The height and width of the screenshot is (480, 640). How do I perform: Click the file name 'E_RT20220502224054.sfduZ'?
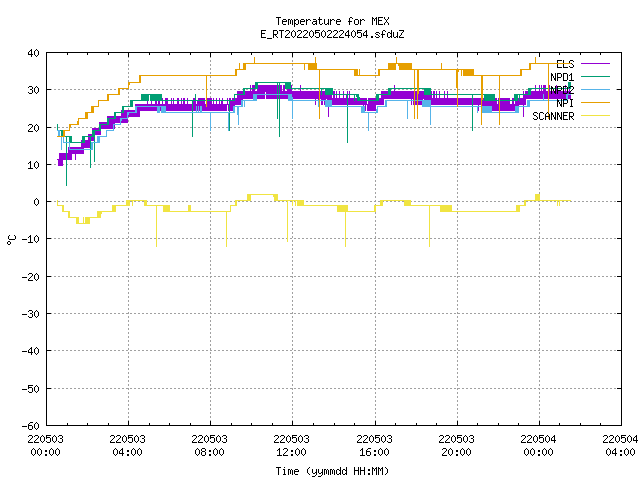[332, 34]
